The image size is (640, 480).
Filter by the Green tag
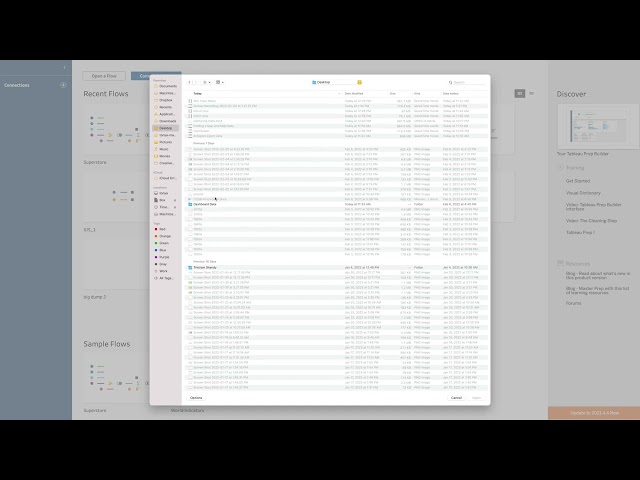pos(162,243)
